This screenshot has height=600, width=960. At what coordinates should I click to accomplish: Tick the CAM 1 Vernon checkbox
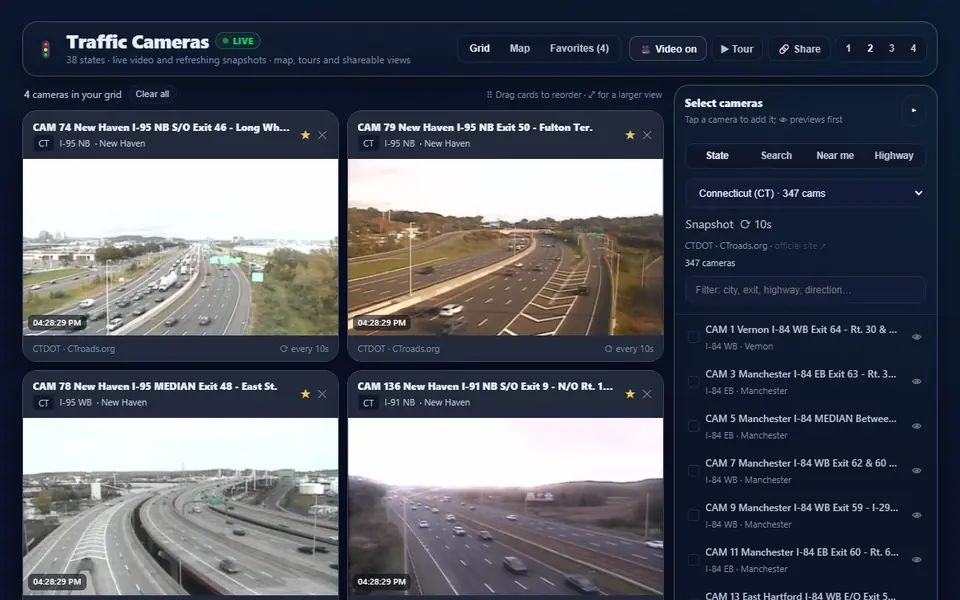(693, 337)
